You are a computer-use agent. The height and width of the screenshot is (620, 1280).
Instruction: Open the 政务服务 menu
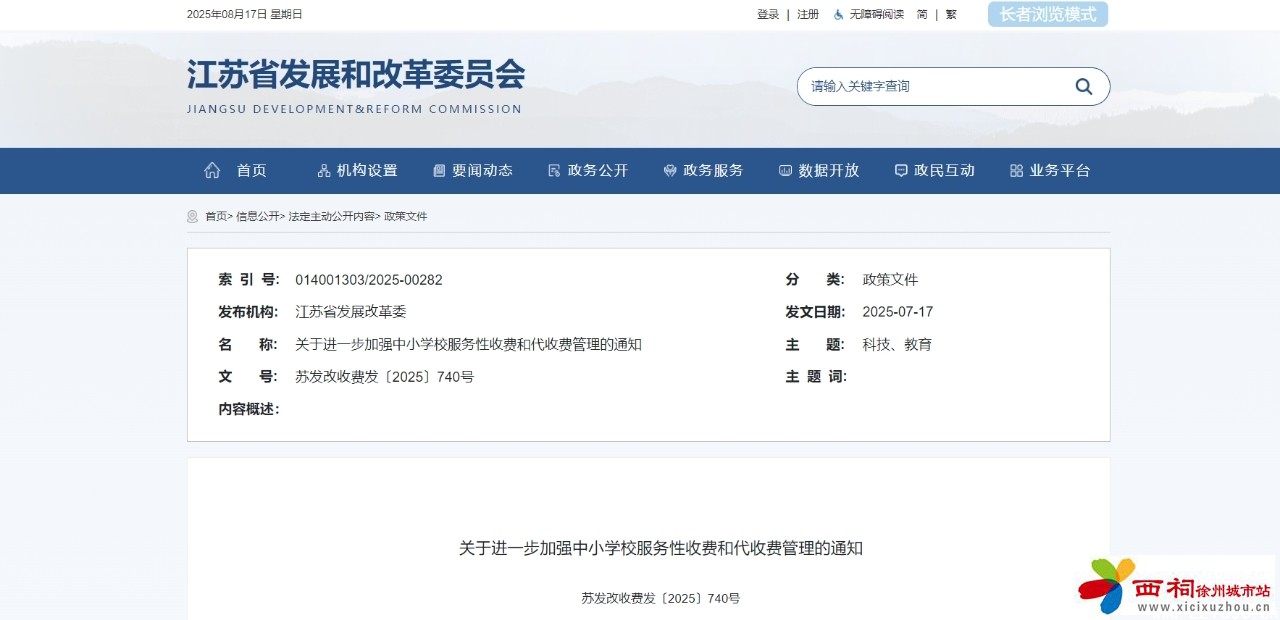(x=704, y=170)
